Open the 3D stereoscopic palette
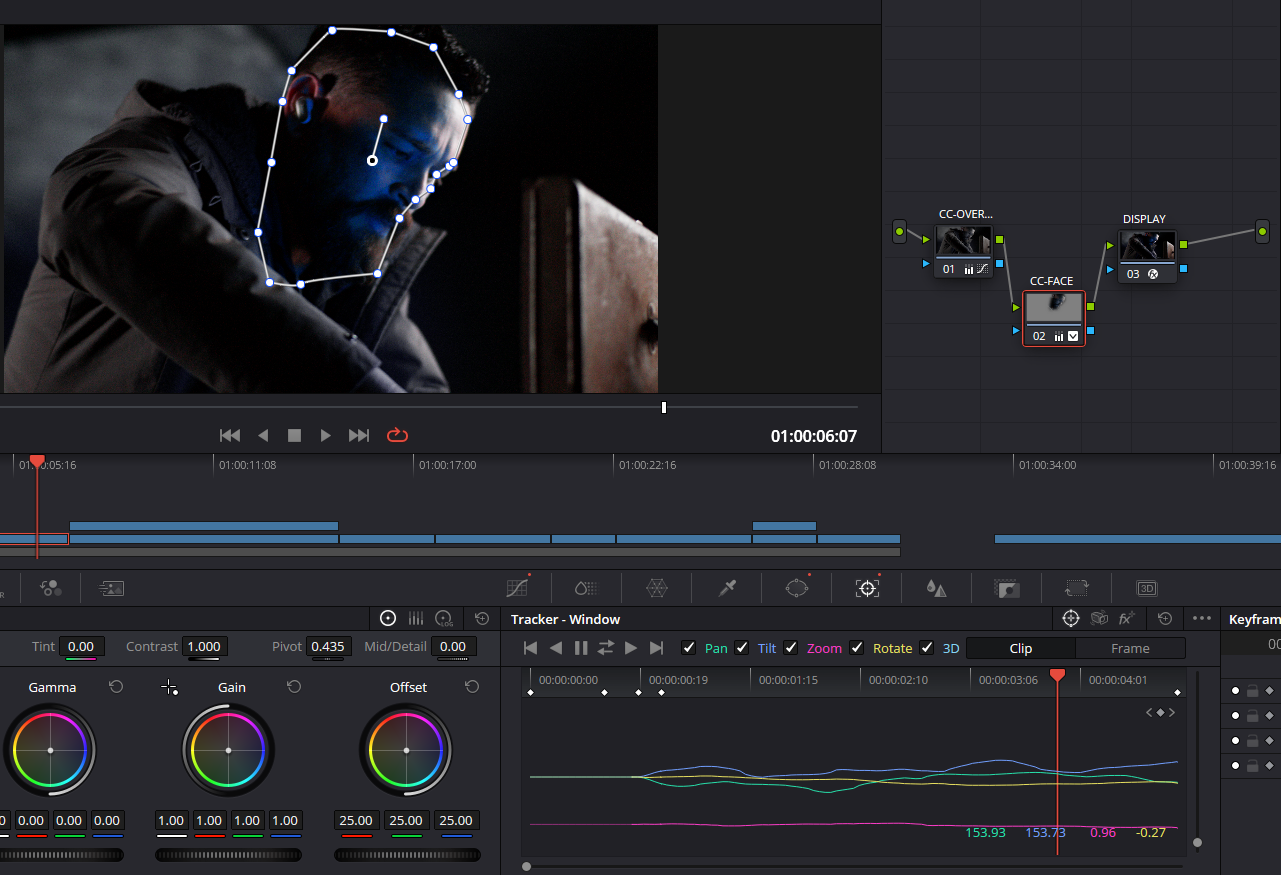Screen dimensions: 1281x875 pos(1146,588)
